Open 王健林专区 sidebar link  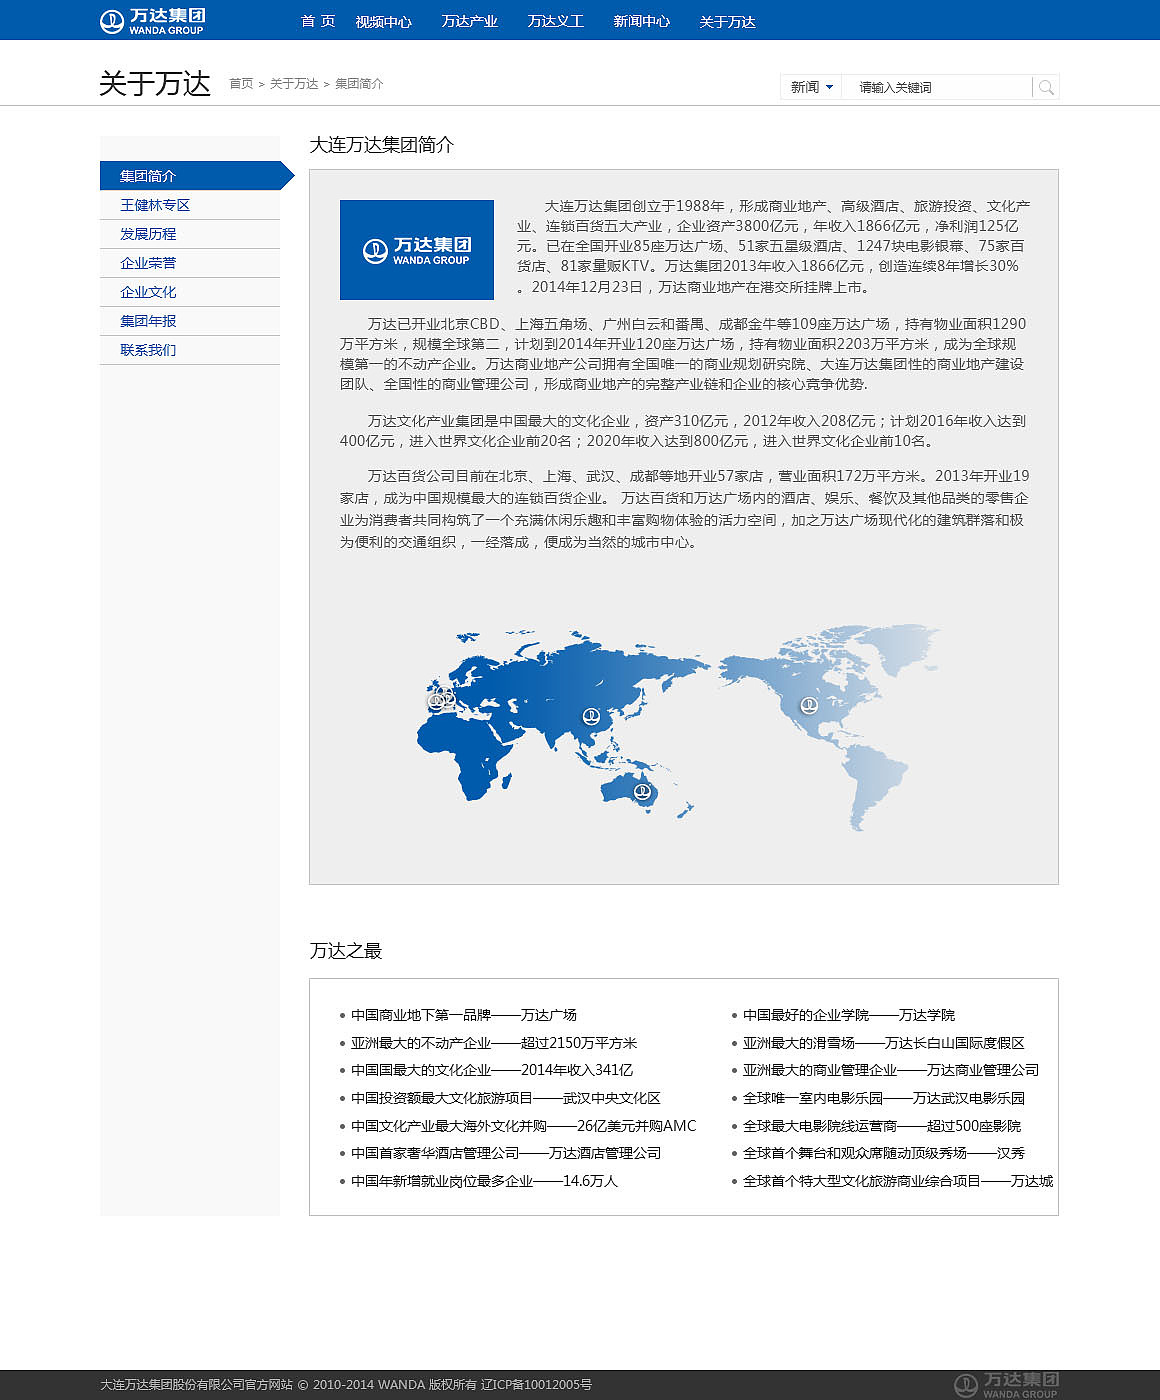point(155,205)
